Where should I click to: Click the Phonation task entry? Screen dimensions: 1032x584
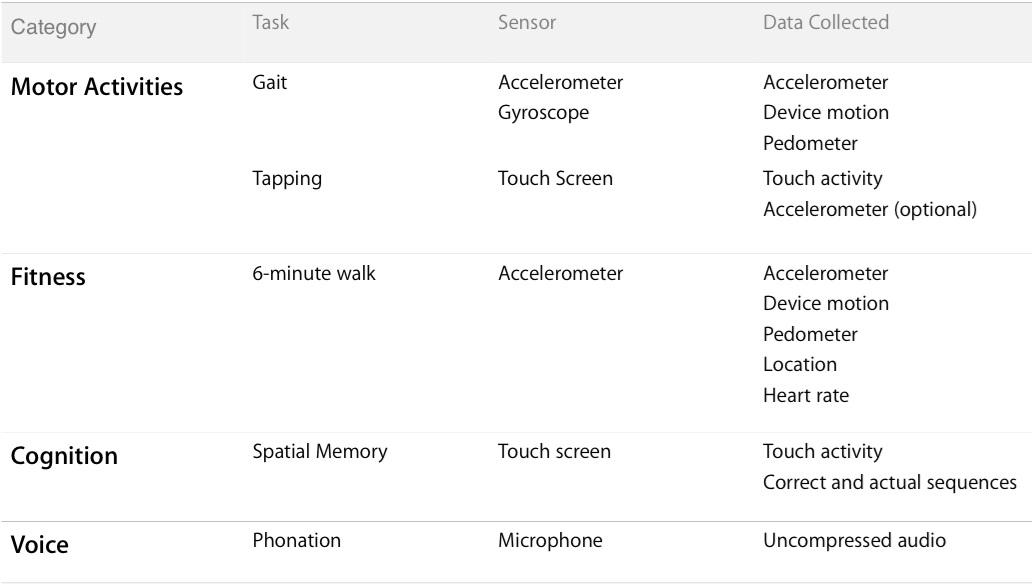(x=296, y=541)
